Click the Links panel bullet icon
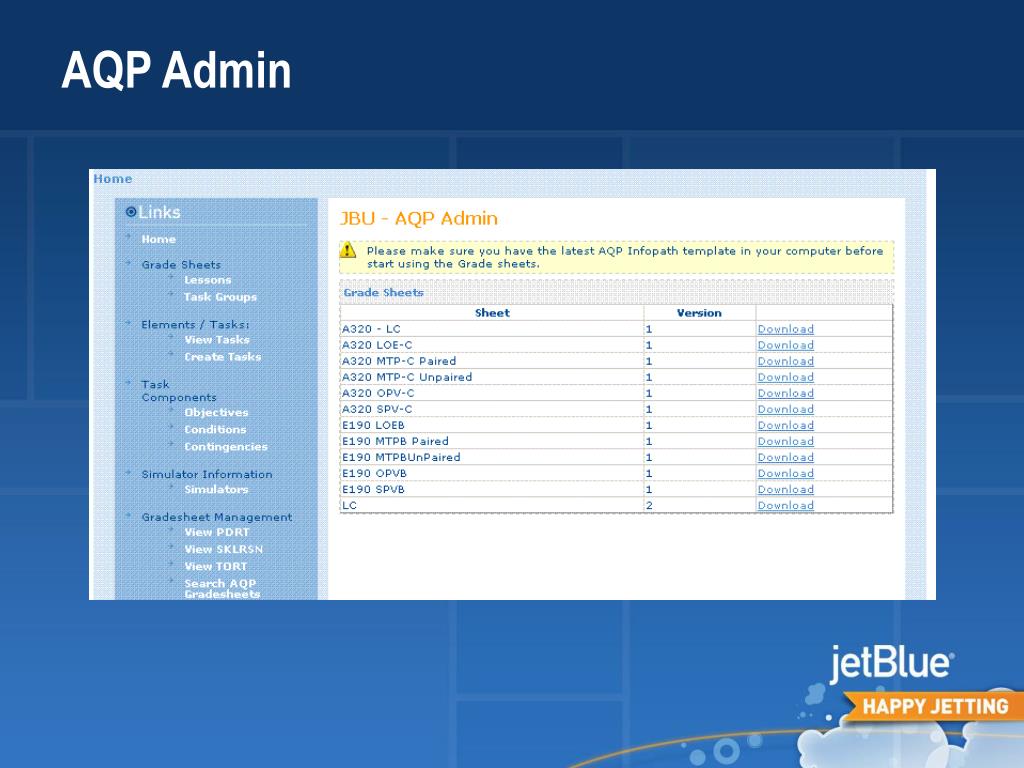Screen dimensions: 1024x768 [131, 212]
